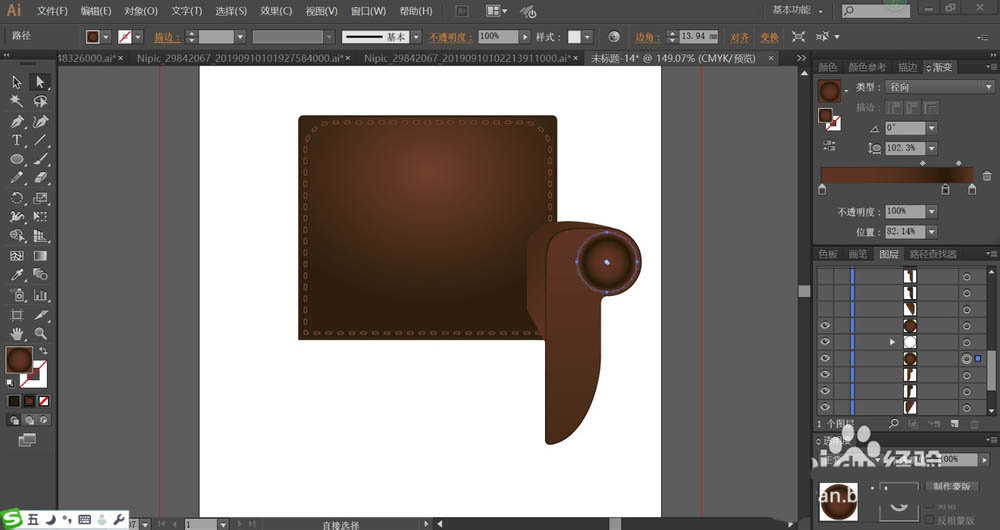Switch to the 颜色参考 panel tab
1000x530 pixels.
coord(867,67)
